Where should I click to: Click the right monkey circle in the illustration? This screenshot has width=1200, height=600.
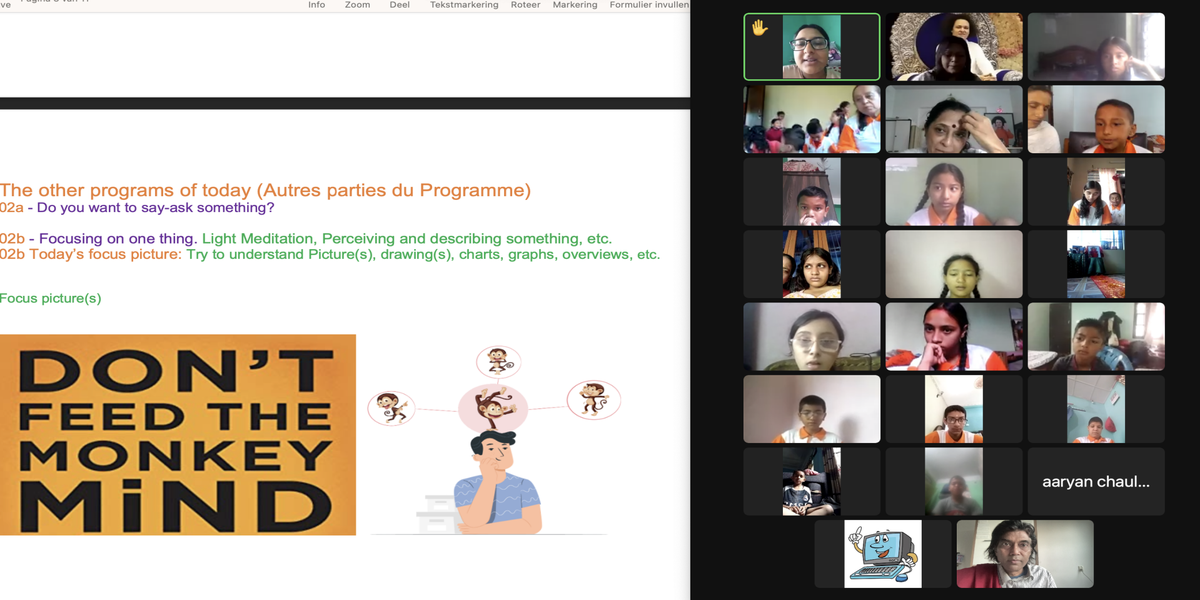tap(594, 399)
